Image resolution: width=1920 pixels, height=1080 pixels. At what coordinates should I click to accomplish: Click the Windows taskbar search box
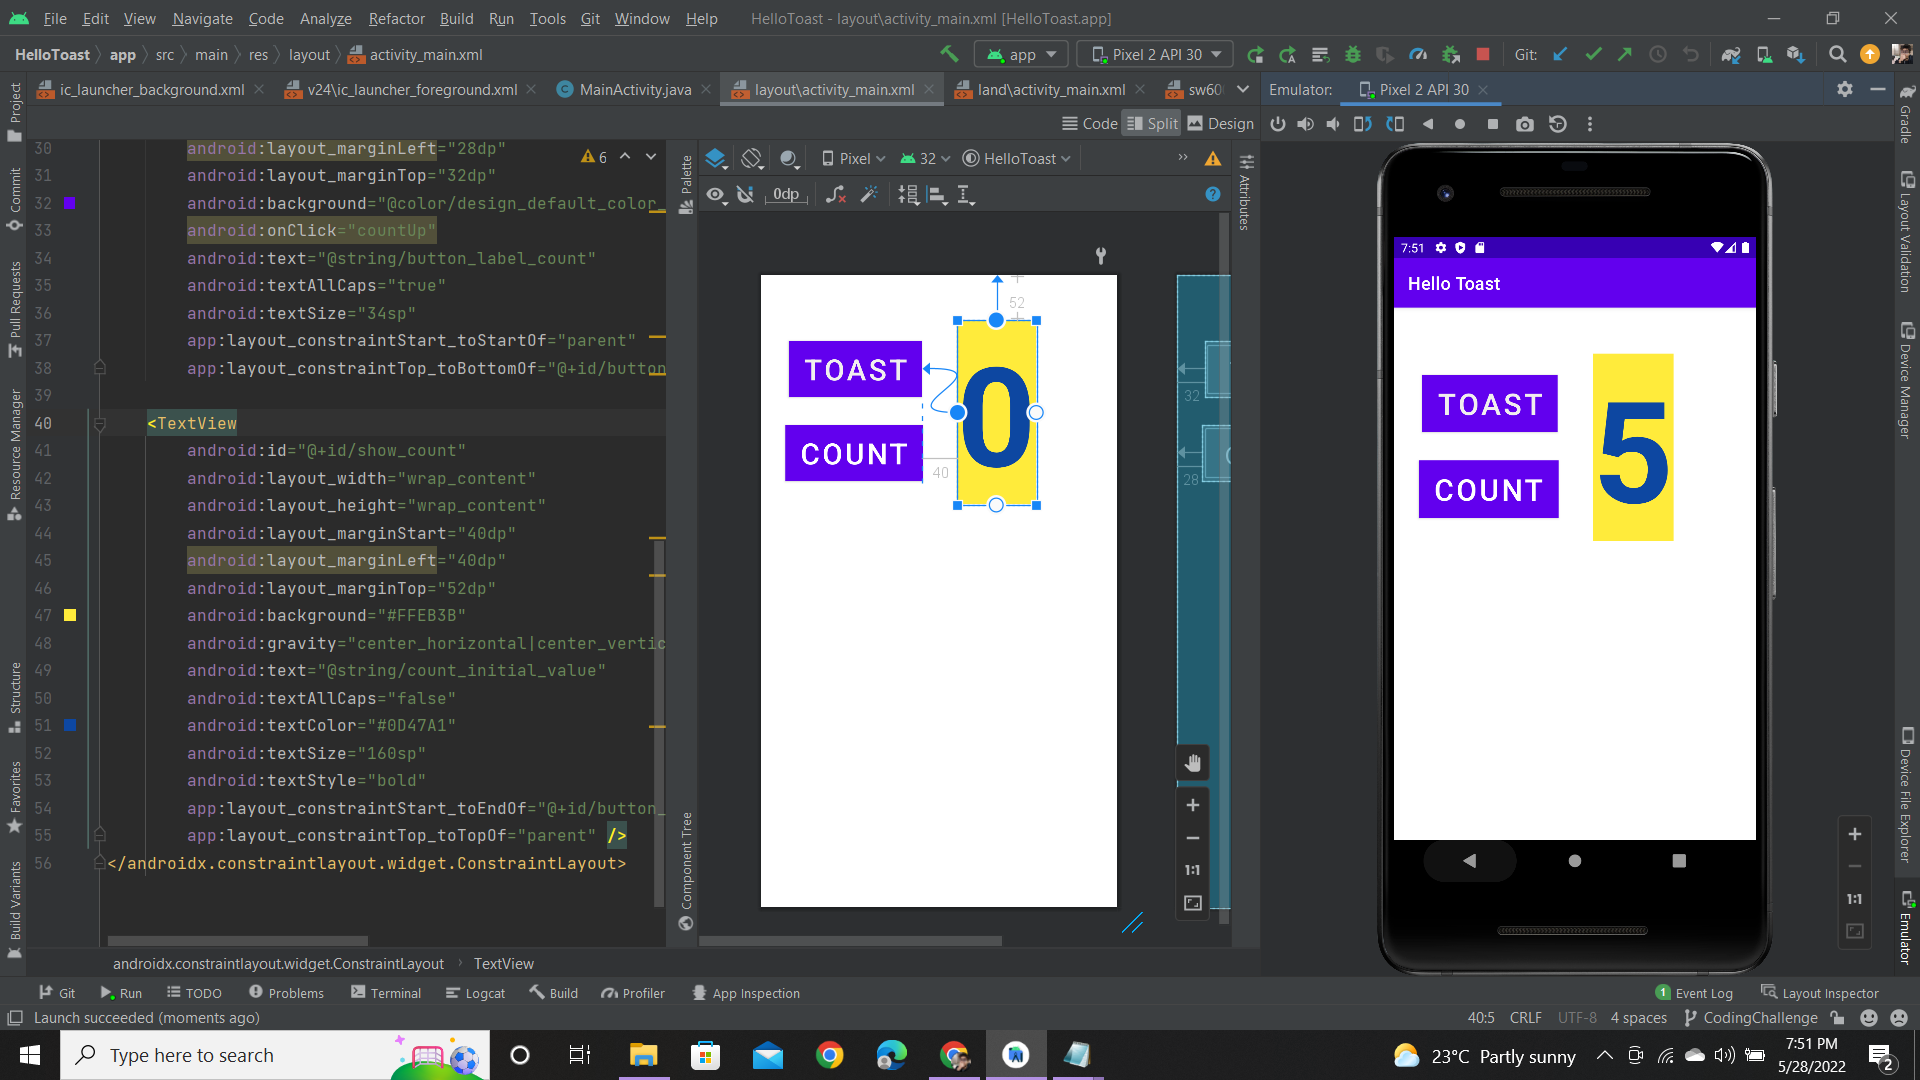(250, 1055)
